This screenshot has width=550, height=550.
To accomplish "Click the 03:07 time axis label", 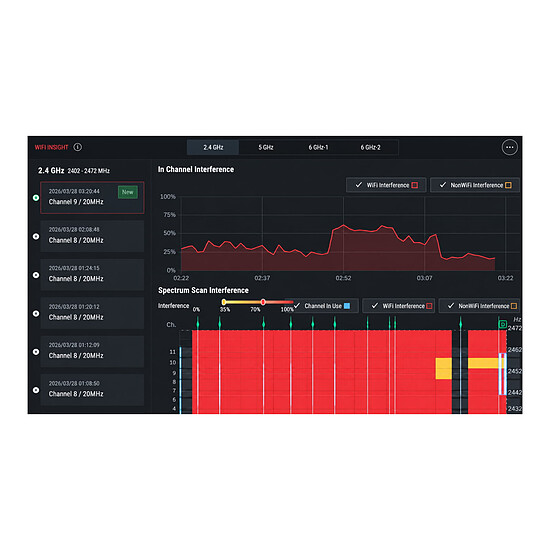I will point(424,278).
